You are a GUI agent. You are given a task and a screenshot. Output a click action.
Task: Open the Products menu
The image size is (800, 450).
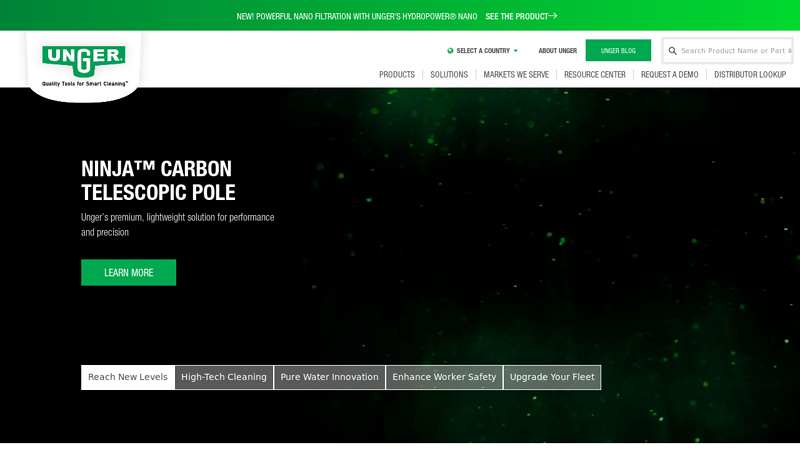397,75
